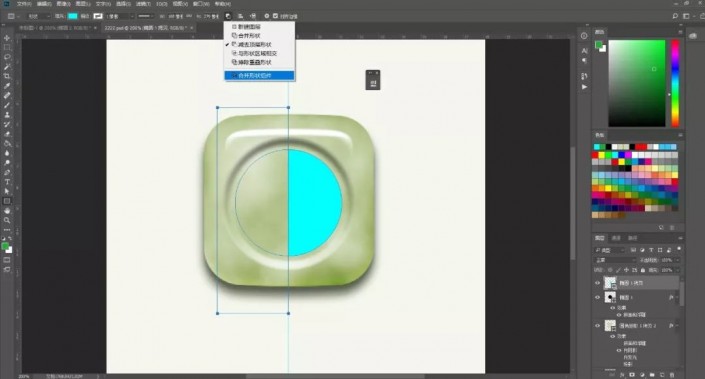Select the Horizontal Type tool
Screen dimensions: 705x379
pos(7,182)
